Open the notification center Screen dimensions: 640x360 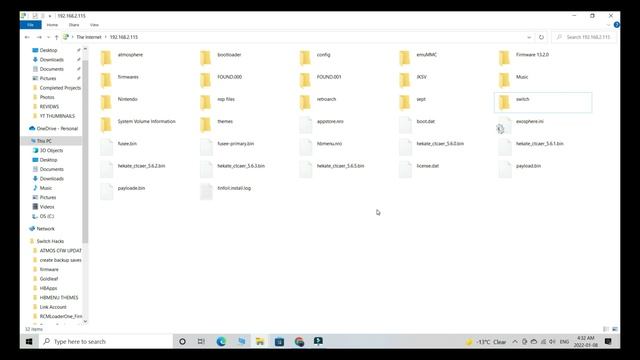pyautogui.click(x=608, y=342)
